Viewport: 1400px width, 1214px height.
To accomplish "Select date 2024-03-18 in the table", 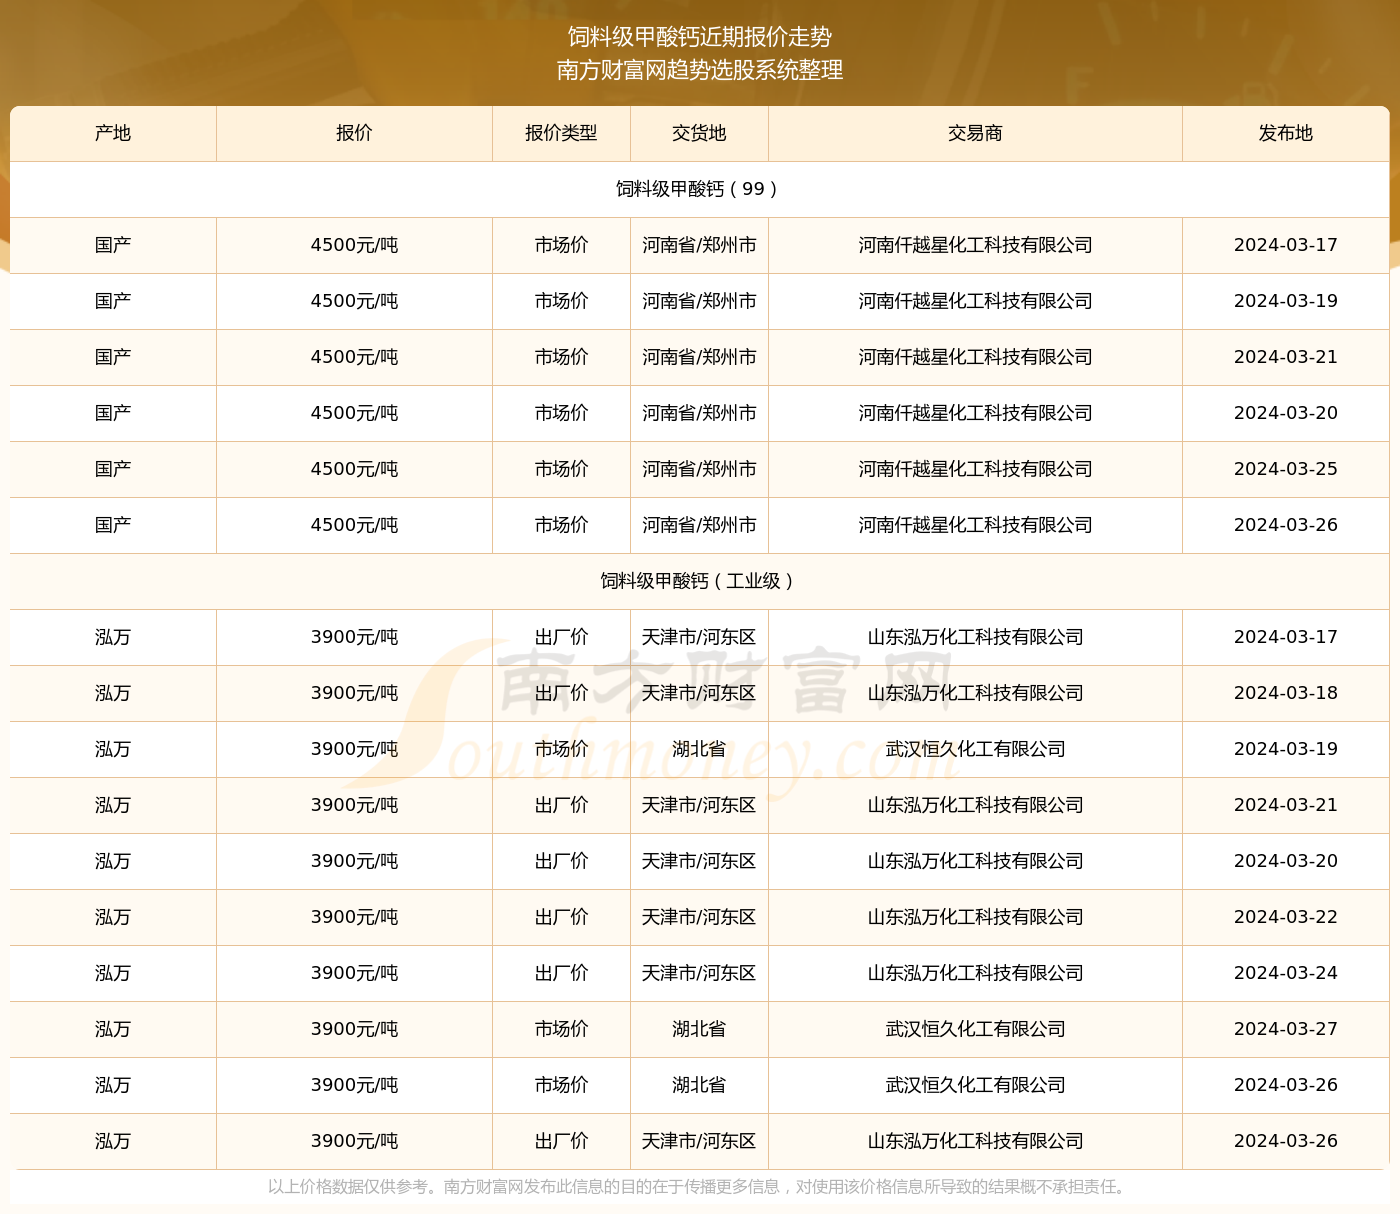I will point(1286,693).
